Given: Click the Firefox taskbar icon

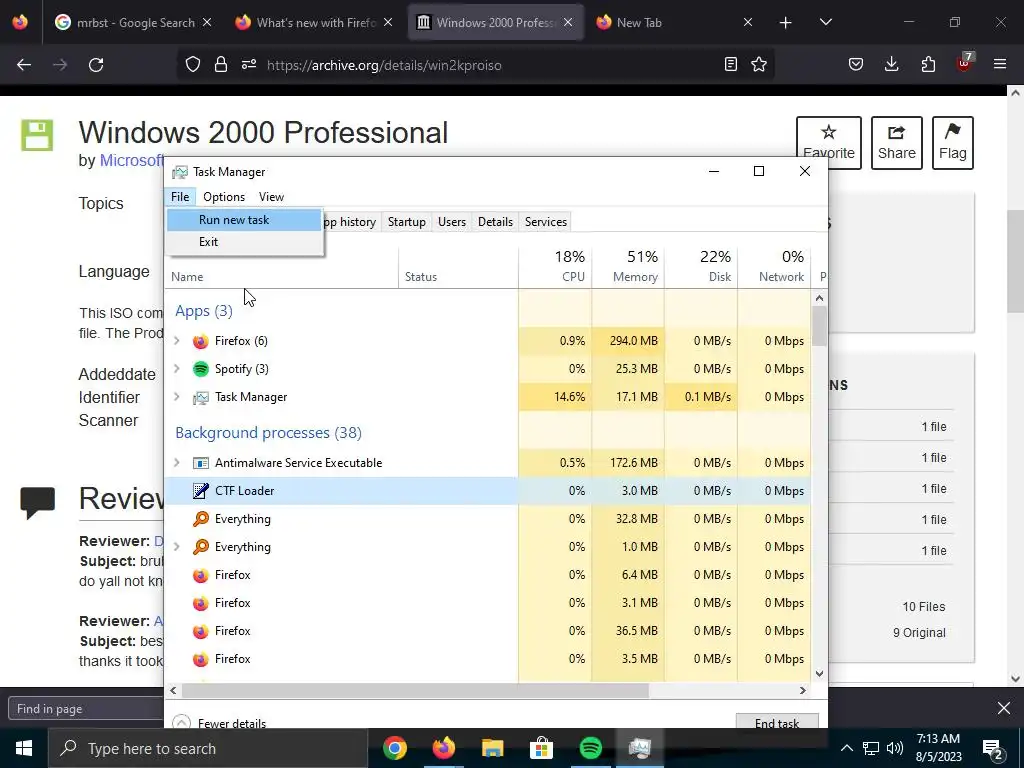Looking at the screenshot, I should point(443,748).
